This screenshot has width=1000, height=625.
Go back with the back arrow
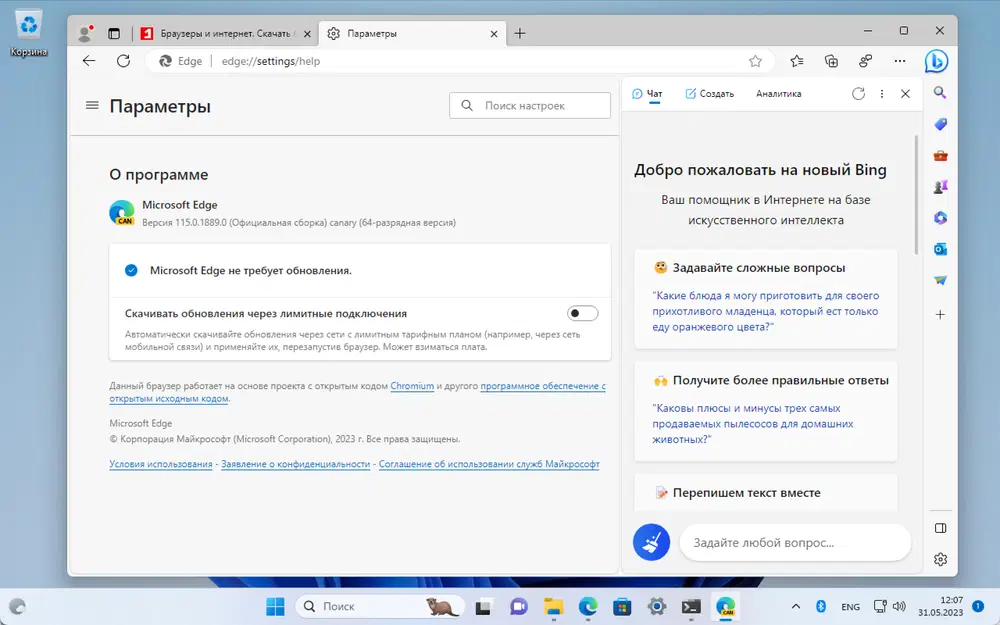[89, 61]
